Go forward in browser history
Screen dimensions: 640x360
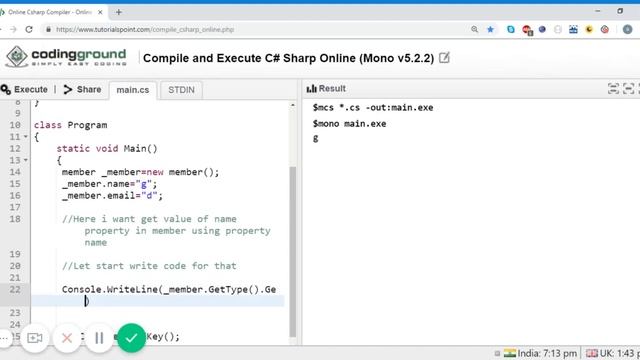click(13, 29)
